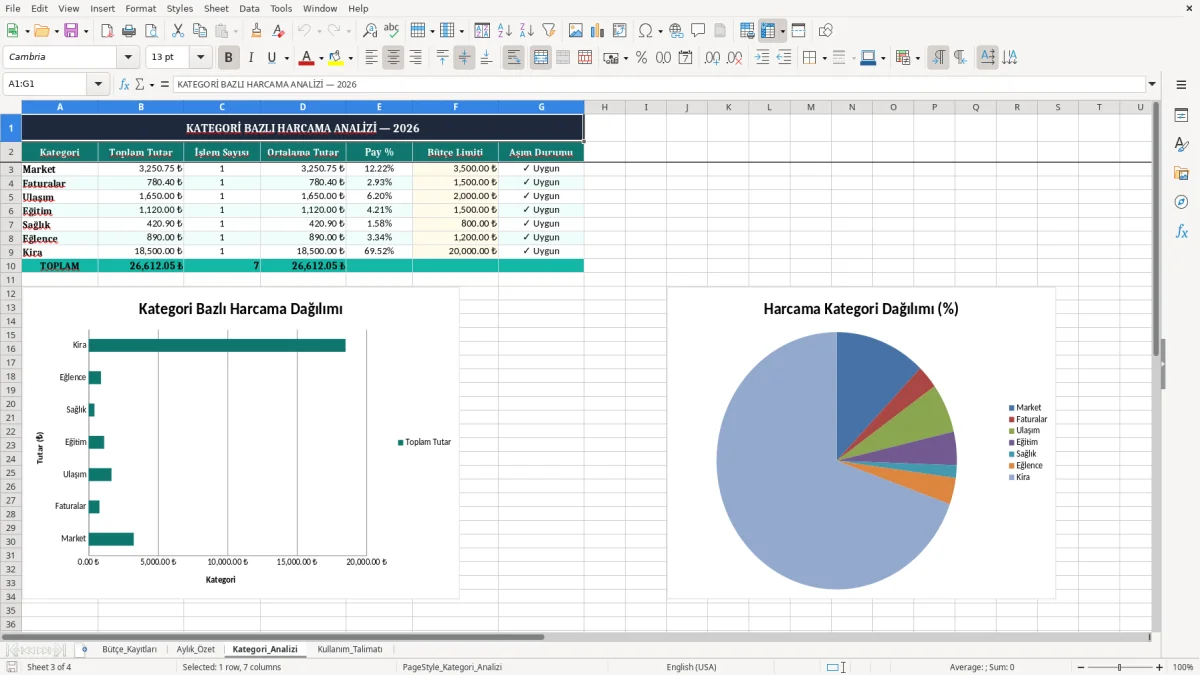
Task: Toggle Align Left
Action: click(371, 58)
